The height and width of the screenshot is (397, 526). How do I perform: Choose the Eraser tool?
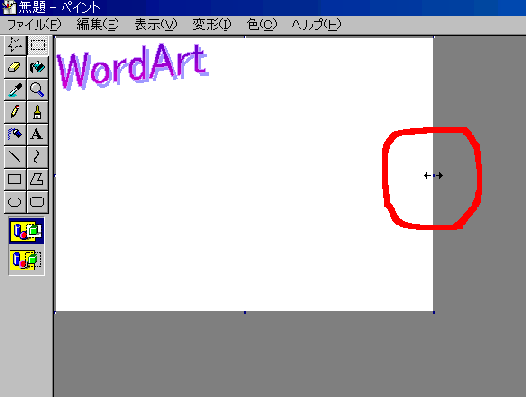(x=15, y=67)
